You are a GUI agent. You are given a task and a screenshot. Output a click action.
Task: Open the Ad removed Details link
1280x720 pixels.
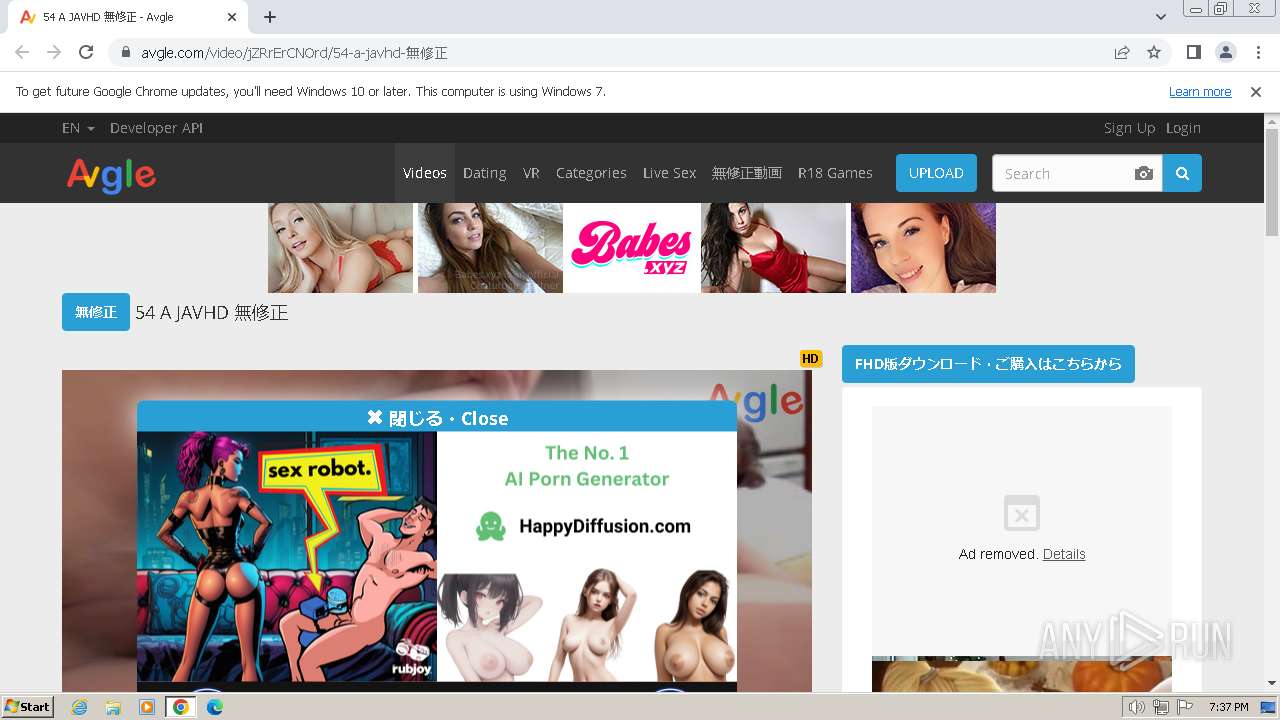click(1064, 554)
